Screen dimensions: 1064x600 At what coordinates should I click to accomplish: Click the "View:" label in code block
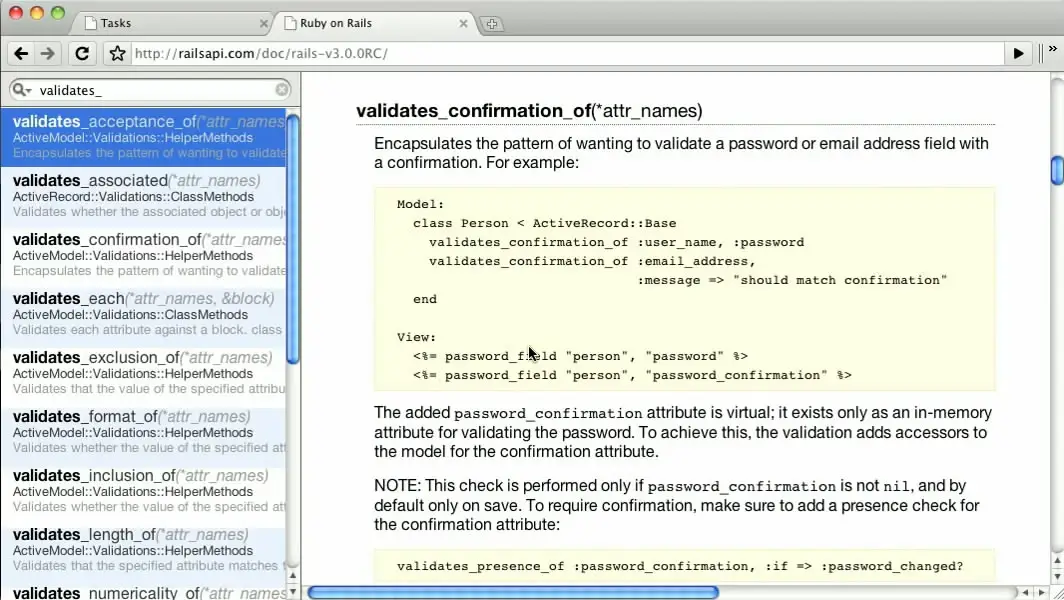[417, 337]
